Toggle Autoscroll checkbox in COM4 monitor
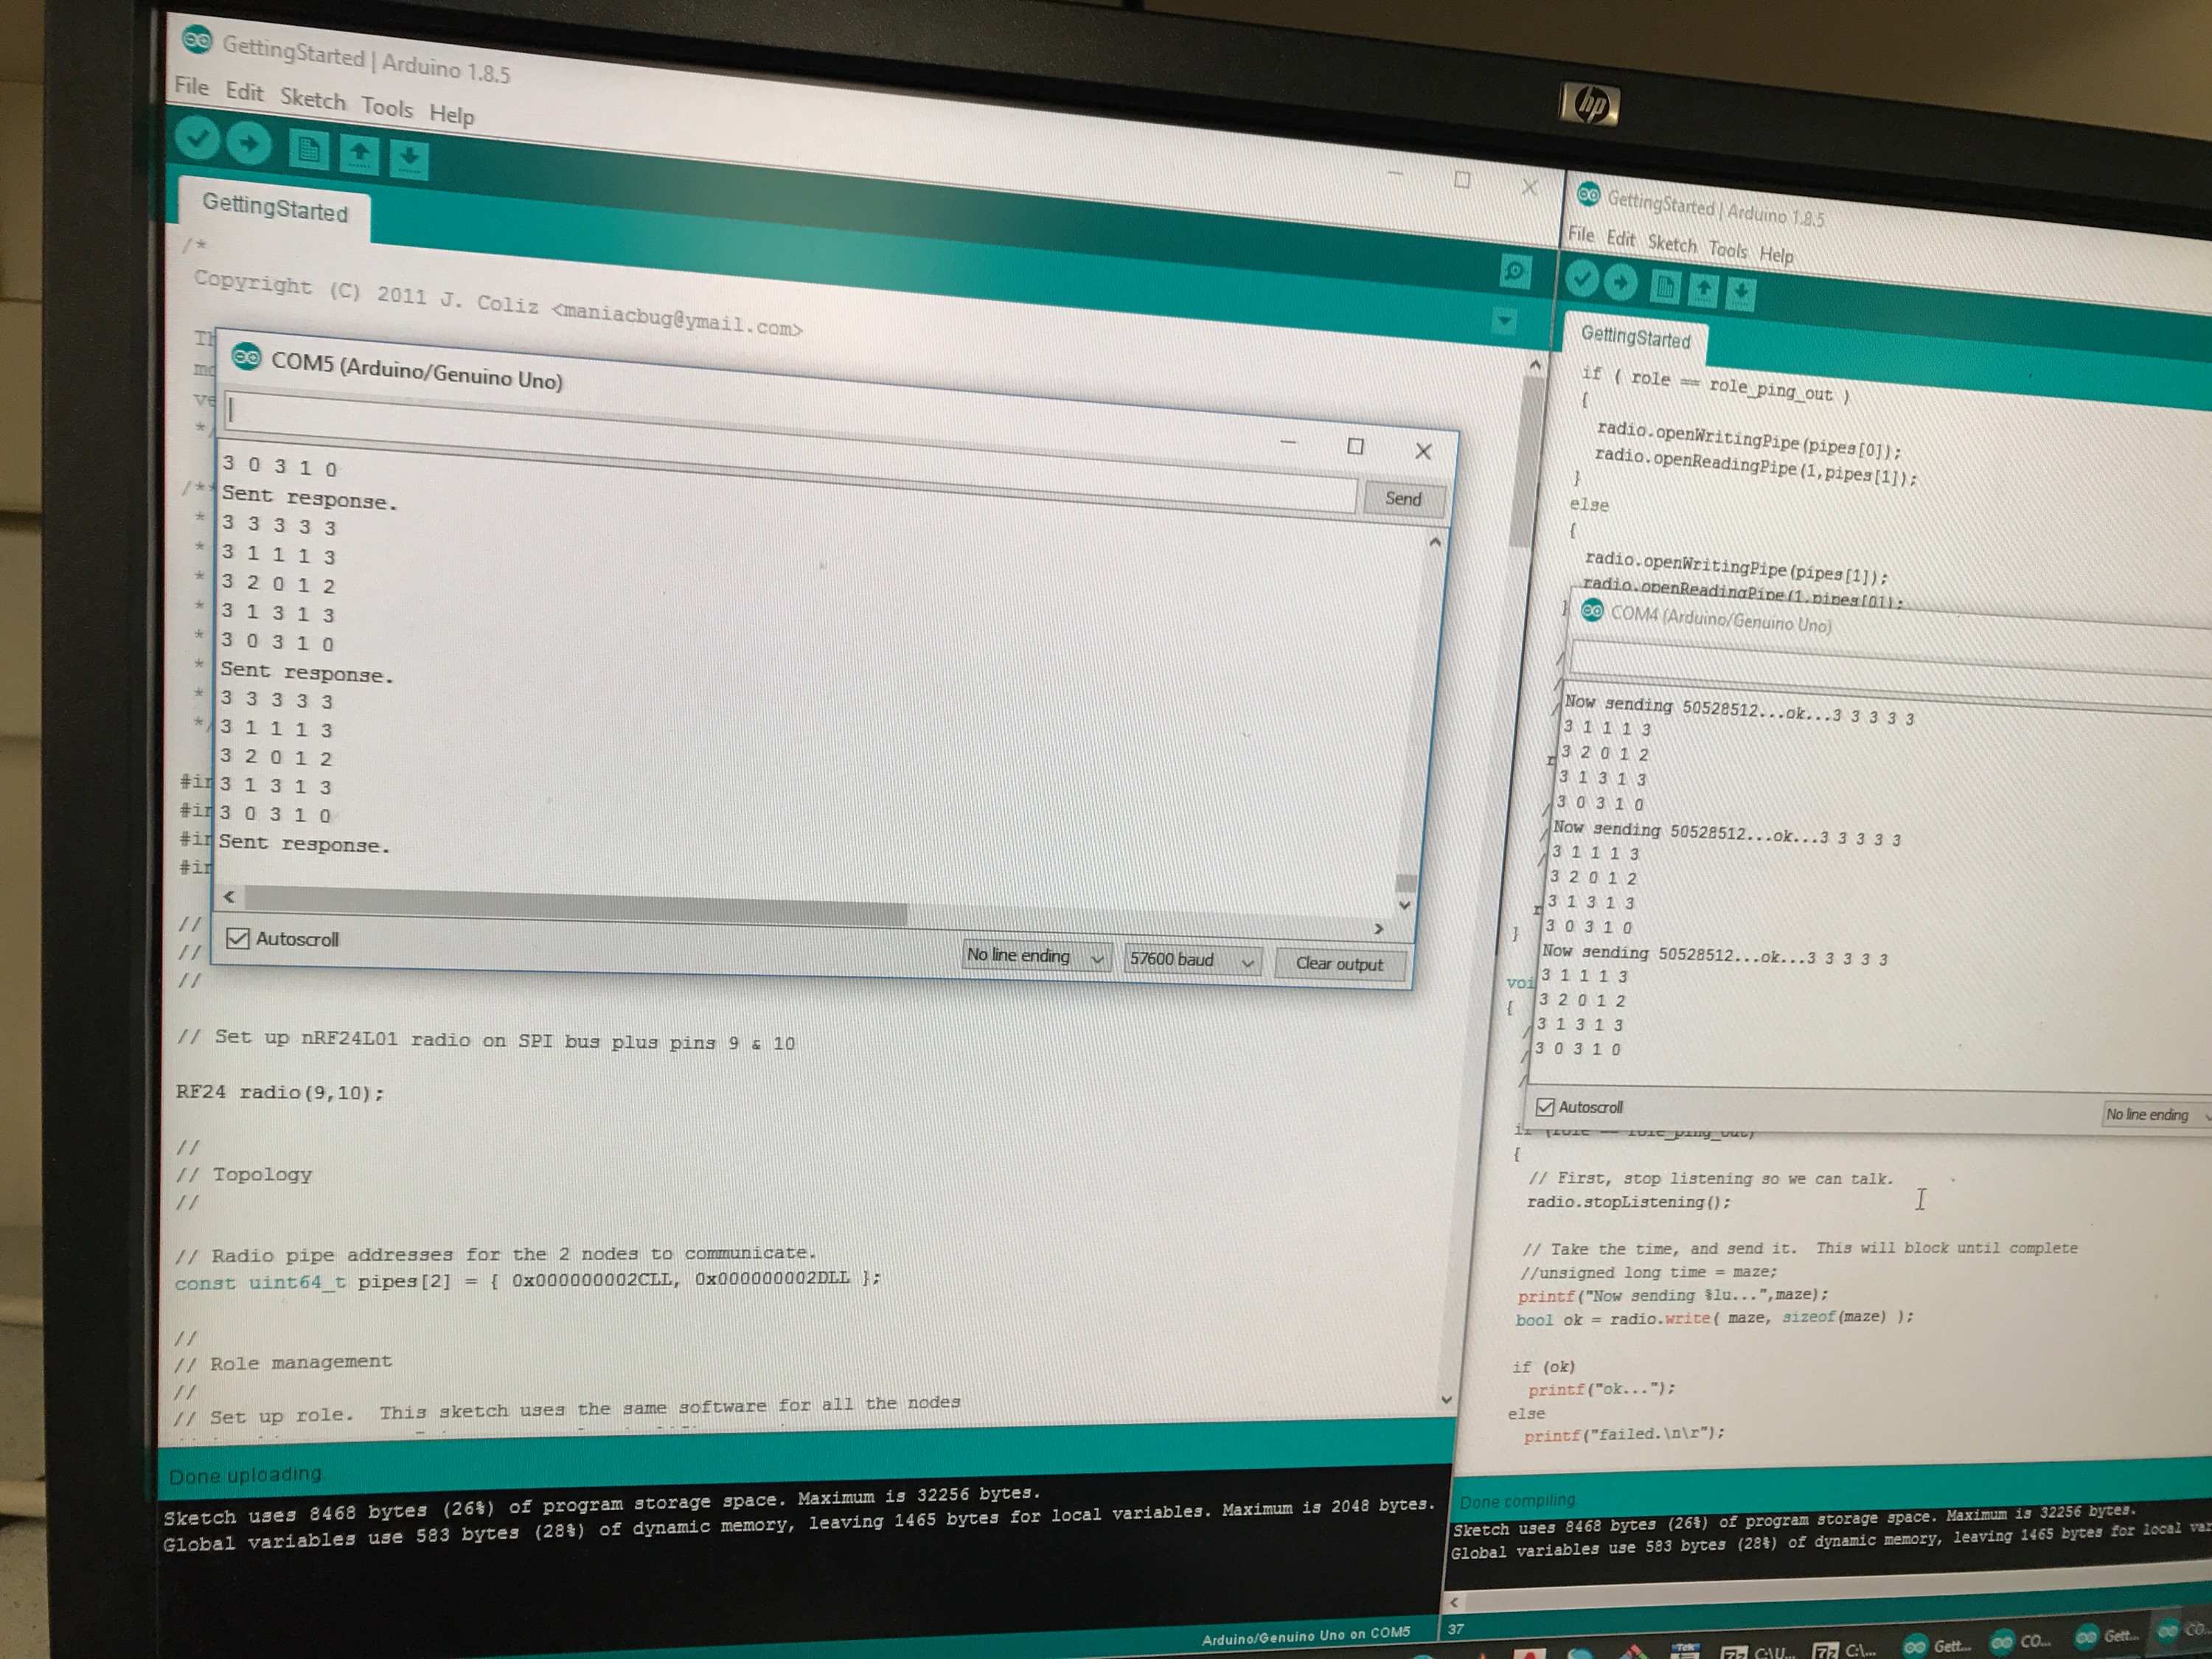Viewport: 2212px width, 1659px height. tap(1545, 1106)
